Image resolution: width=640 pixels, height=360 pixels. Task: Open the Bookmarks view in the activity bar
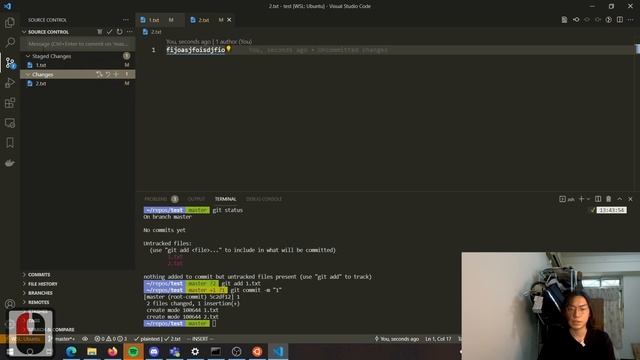coord(10,142)
